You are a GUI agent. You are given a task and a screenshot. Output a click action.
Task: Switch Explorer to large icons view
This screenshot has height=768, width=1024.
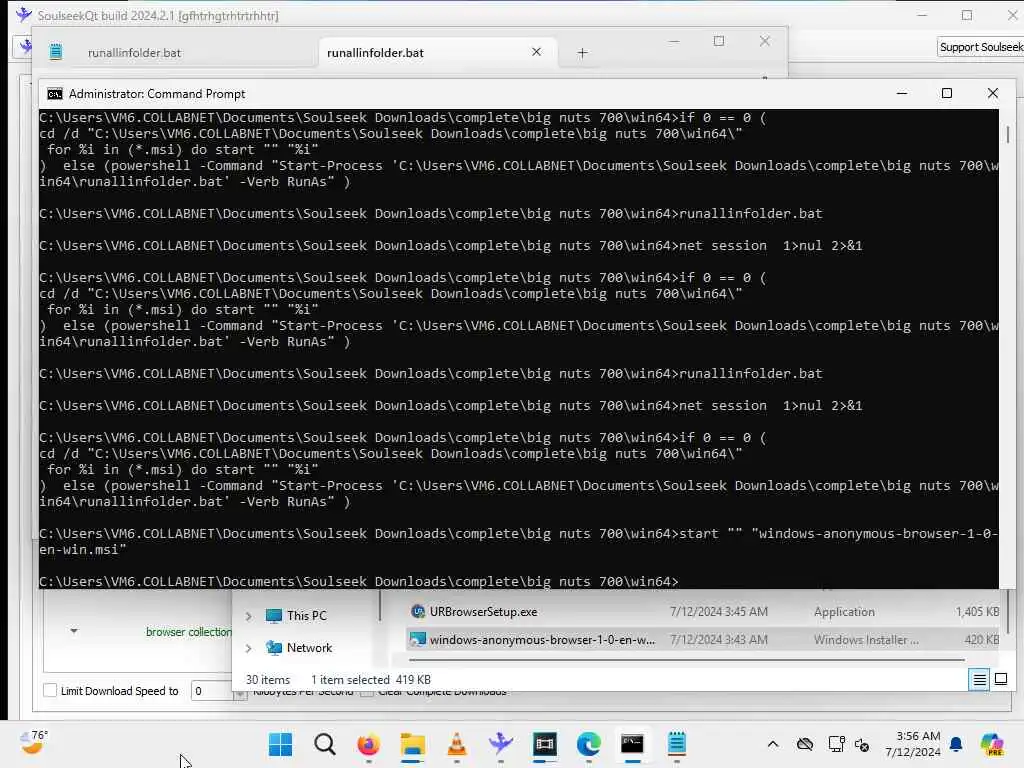click(x=1000, y=680)
